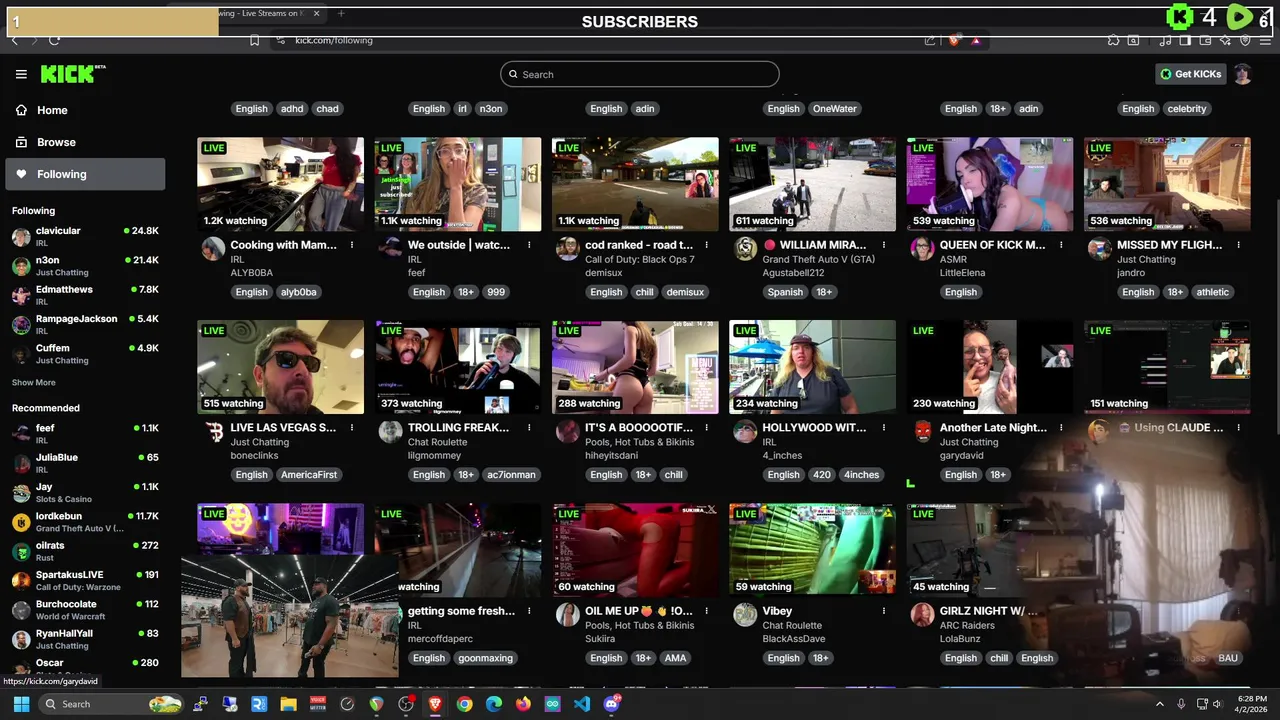
Task: Open jandro channel avatar
Action: click(x=1099, y=249)
